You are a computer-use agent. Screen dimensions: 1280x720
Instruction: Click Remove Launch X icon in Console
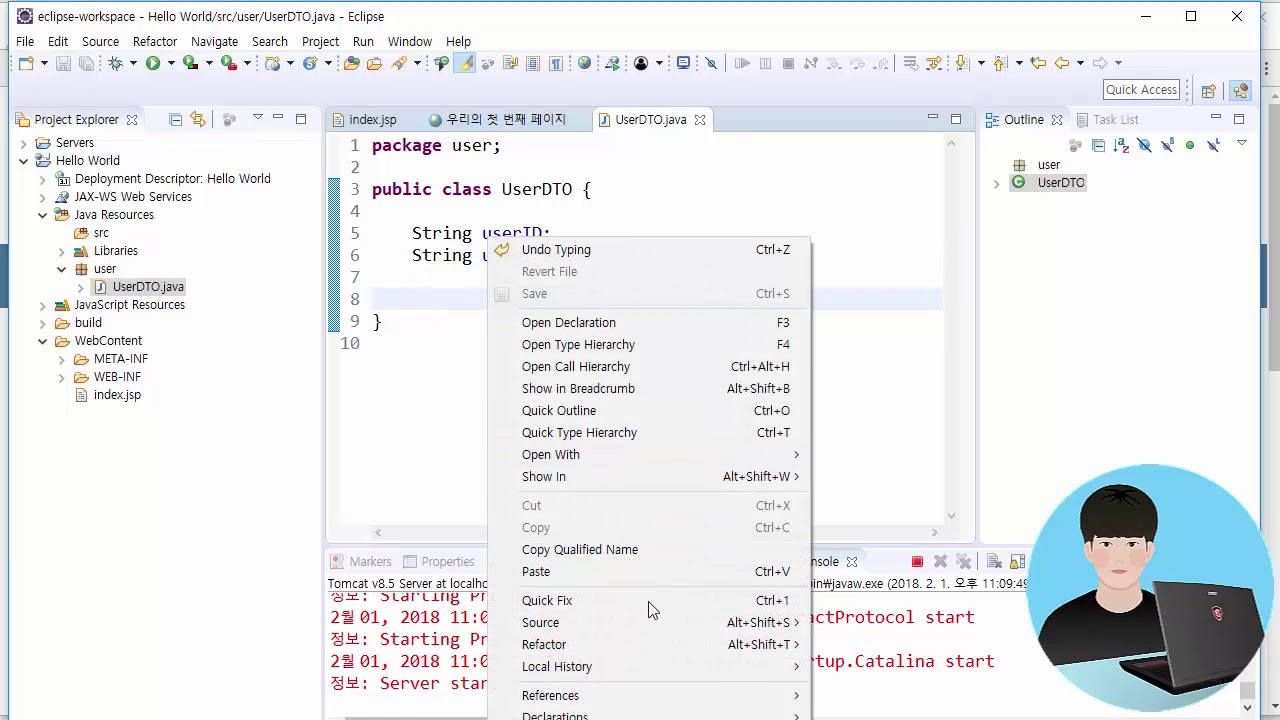coord(940,562)
